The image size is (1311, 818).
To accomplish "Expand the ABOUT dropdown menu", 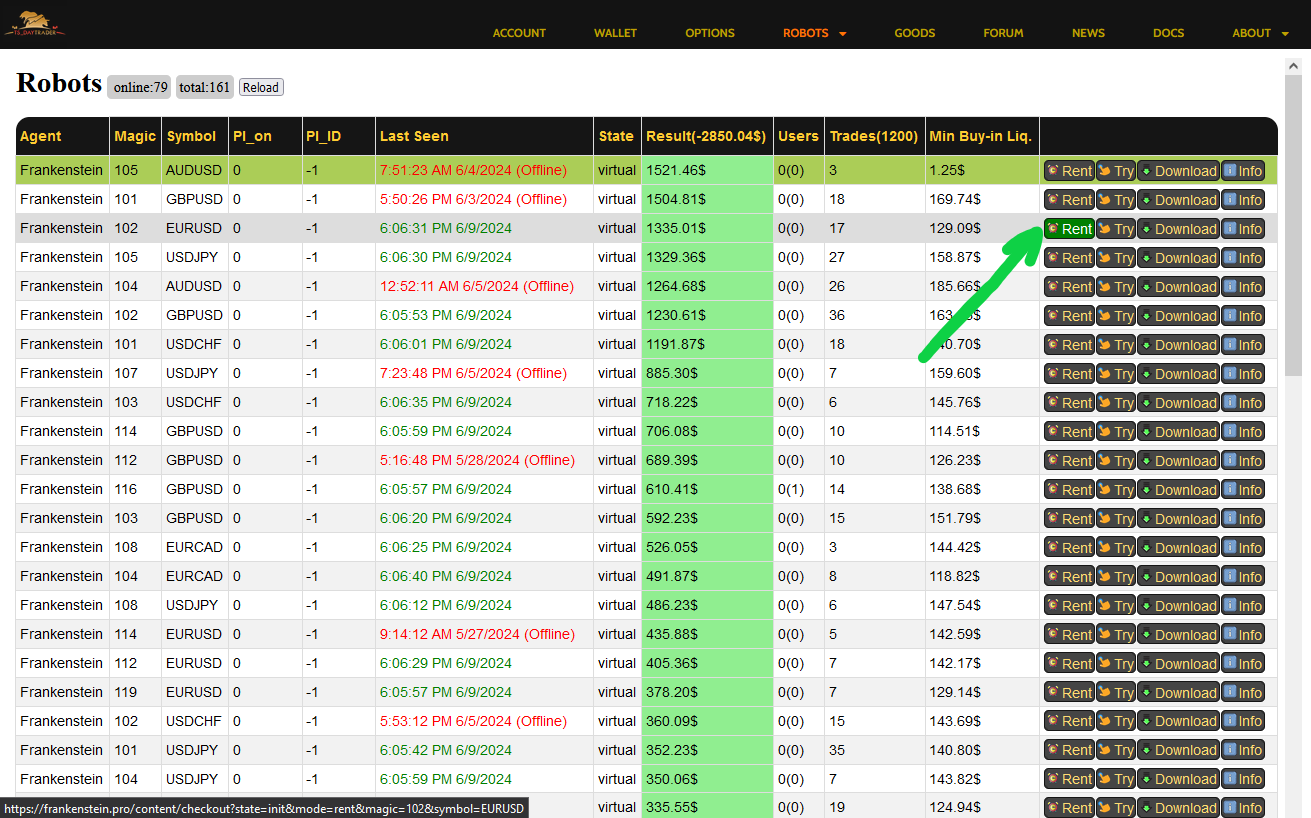I will [x=1260, y=33].
